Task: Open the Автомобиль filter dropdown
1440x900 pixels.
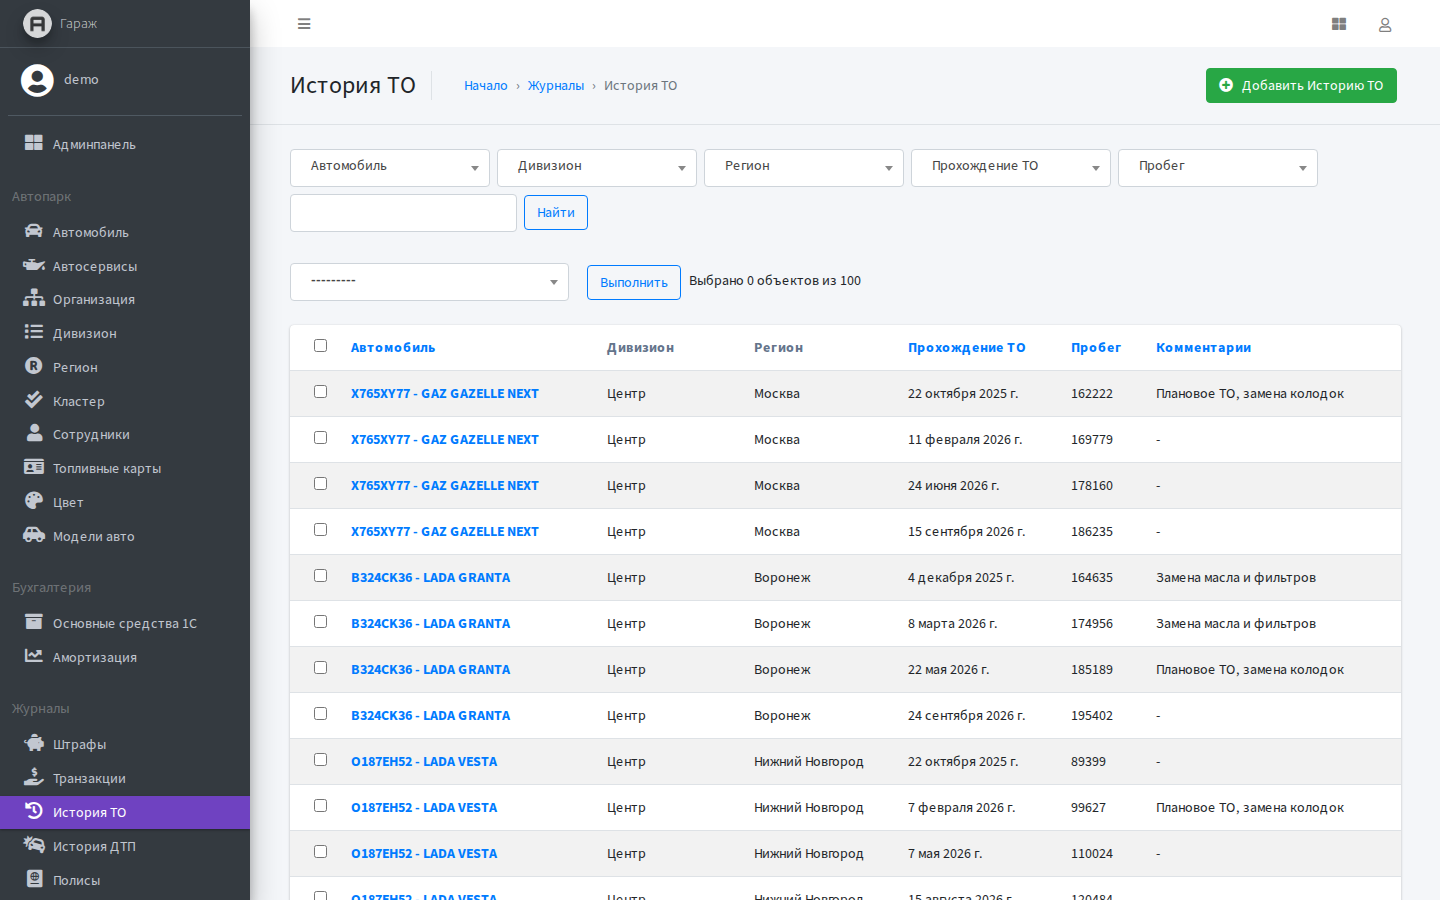Action: pos(390,168)
